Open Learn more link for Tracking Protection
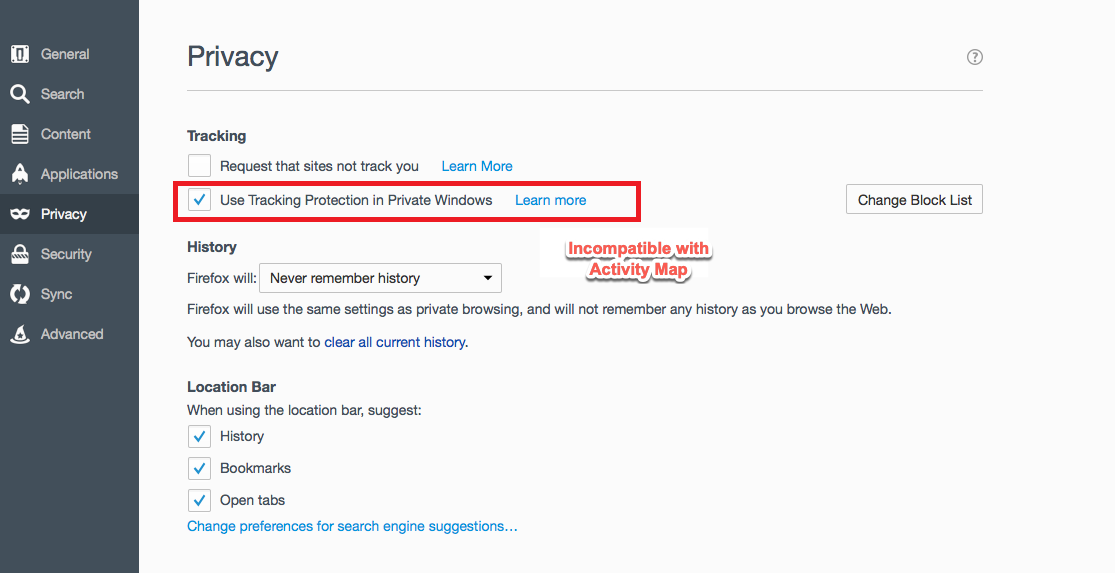 pyautogui.click(x=550, y=200)
